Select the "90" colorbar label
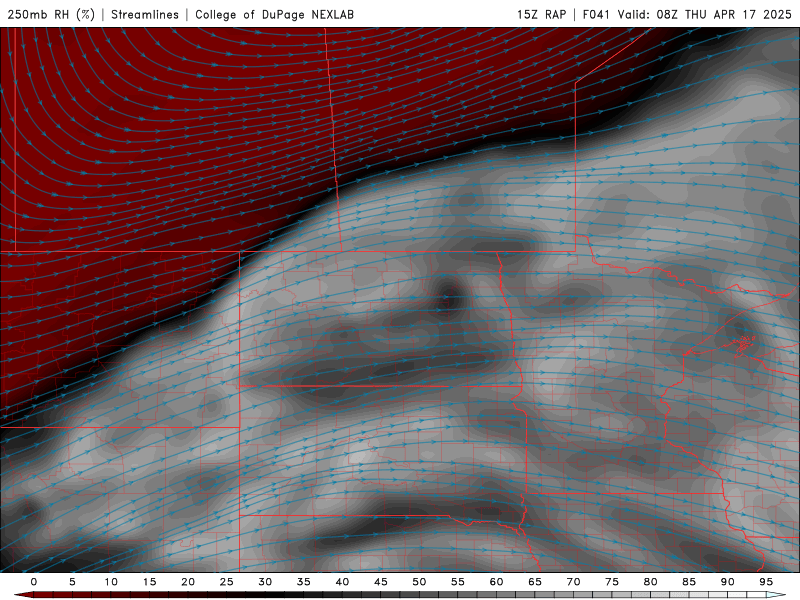The image size is (800, 600). pos(728,582)
